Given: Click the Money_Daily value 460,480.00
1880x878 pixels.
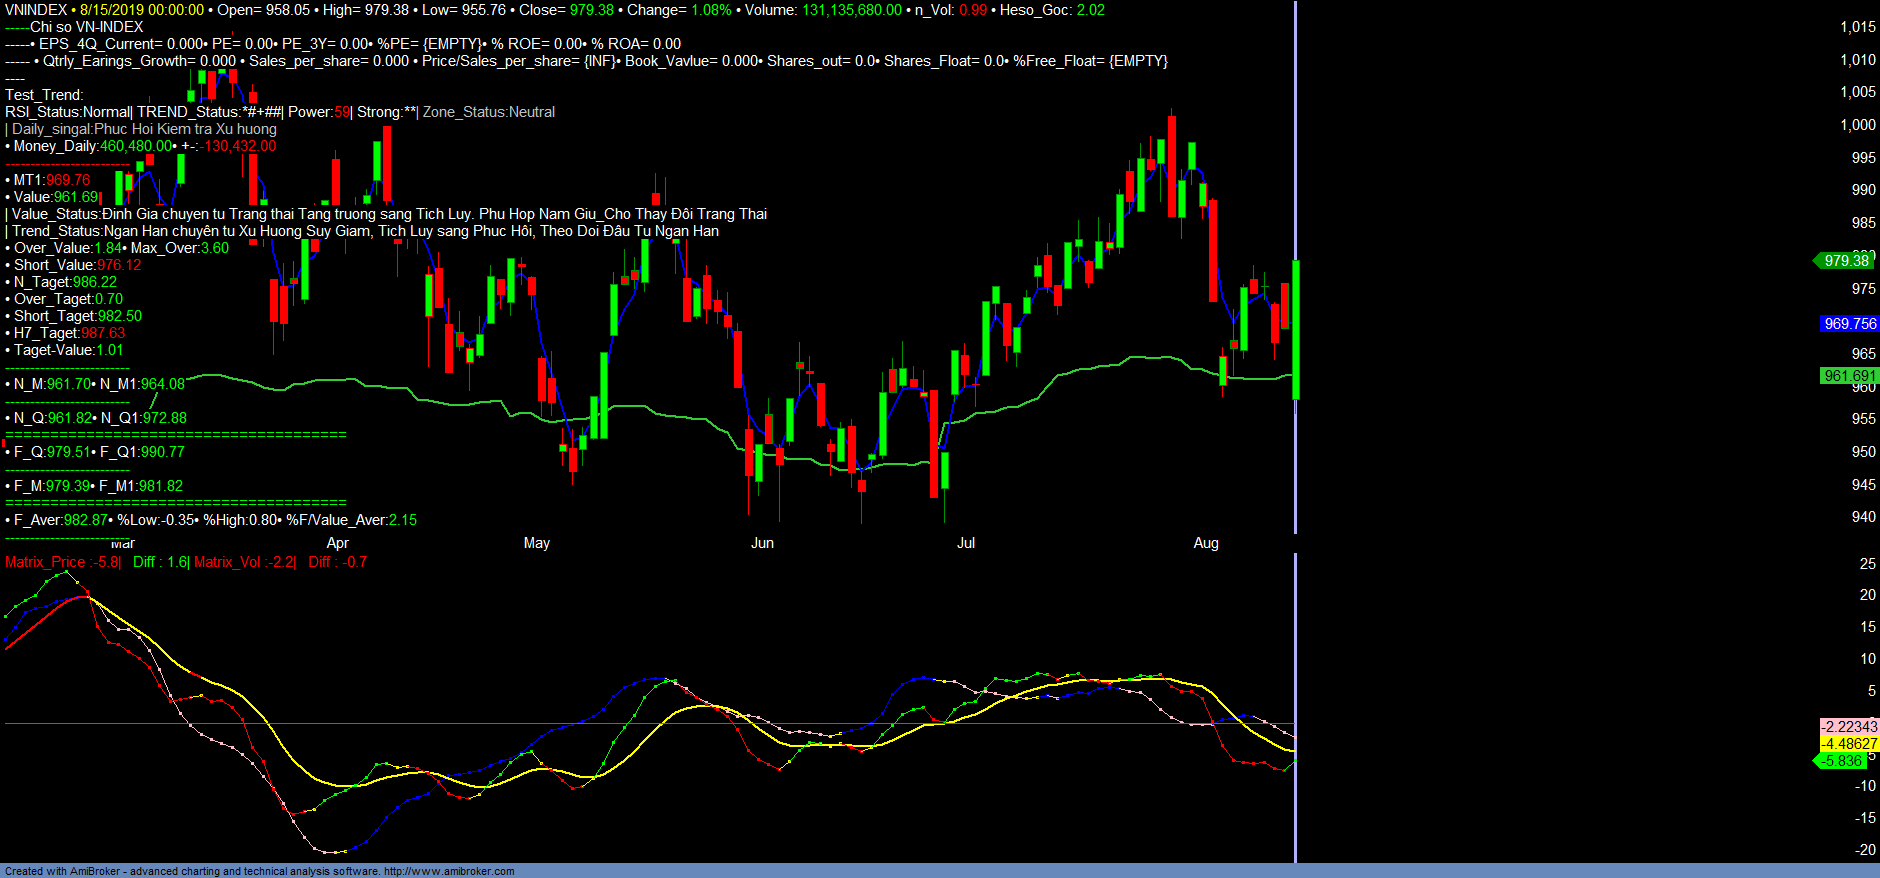Looking at the screenshot, I should (x=135, y=146).
